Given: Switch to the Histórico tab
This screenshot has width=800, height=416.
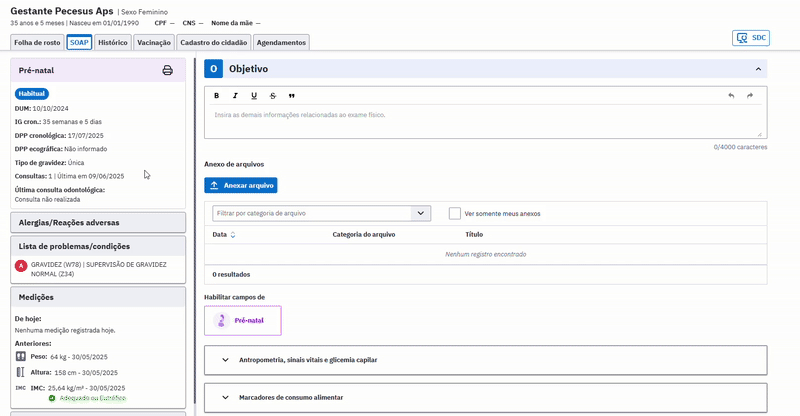Looking at the screenshot, I should (113, 42).
